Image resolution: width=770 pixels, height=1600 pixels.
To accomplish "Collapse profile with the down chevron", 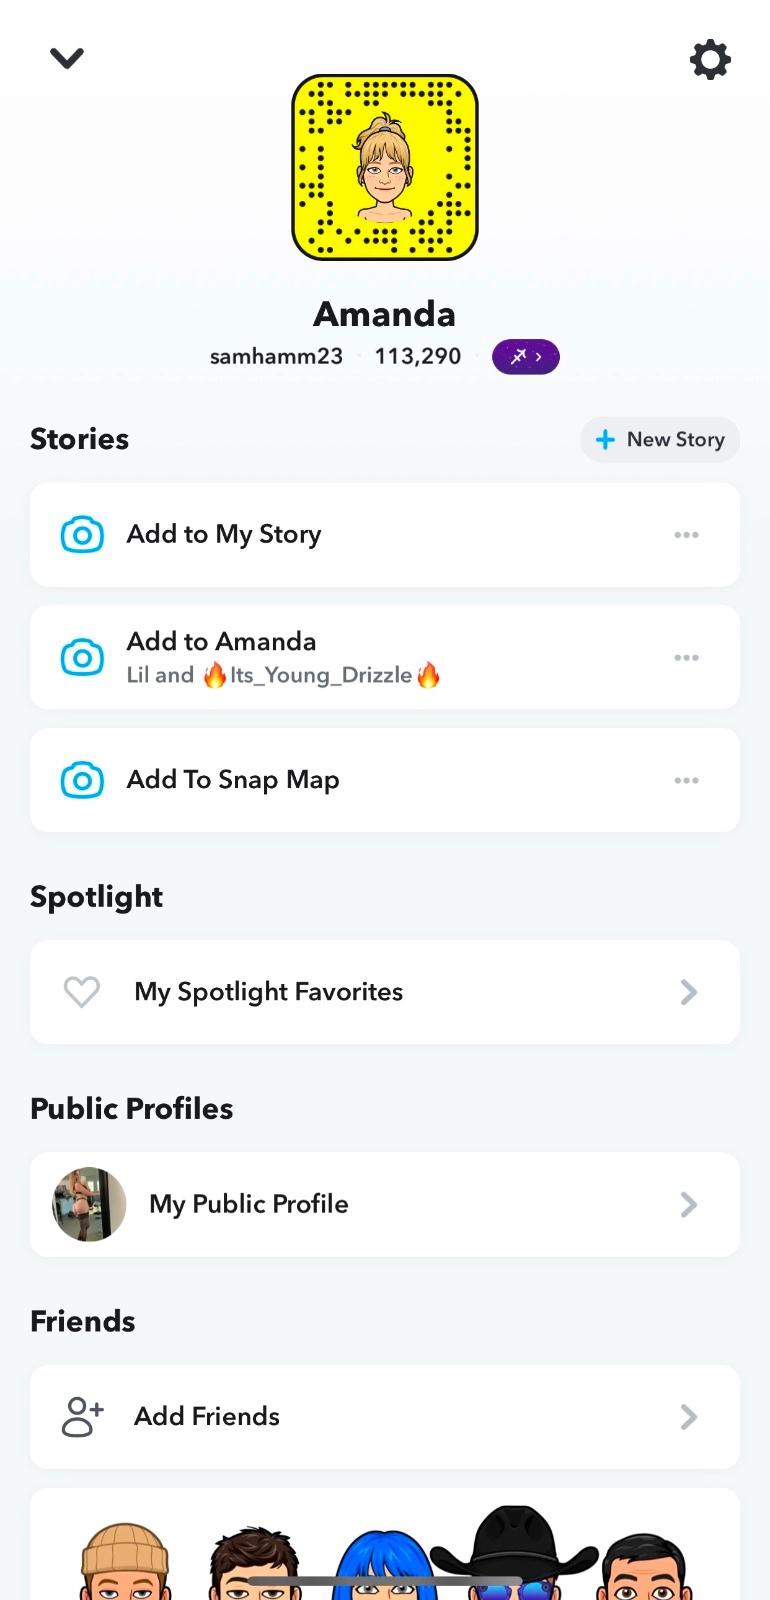I will pos(67,59).
